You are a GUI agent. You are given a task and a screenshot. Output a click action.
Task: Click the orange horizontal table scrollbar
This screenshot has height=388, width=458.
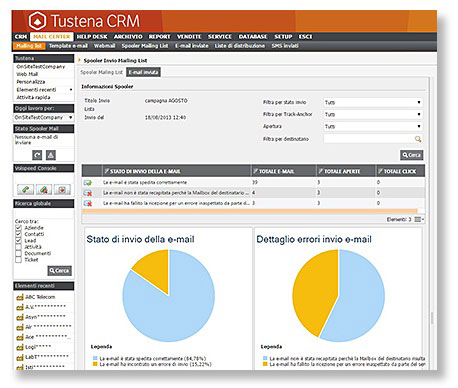click(250, 211)
